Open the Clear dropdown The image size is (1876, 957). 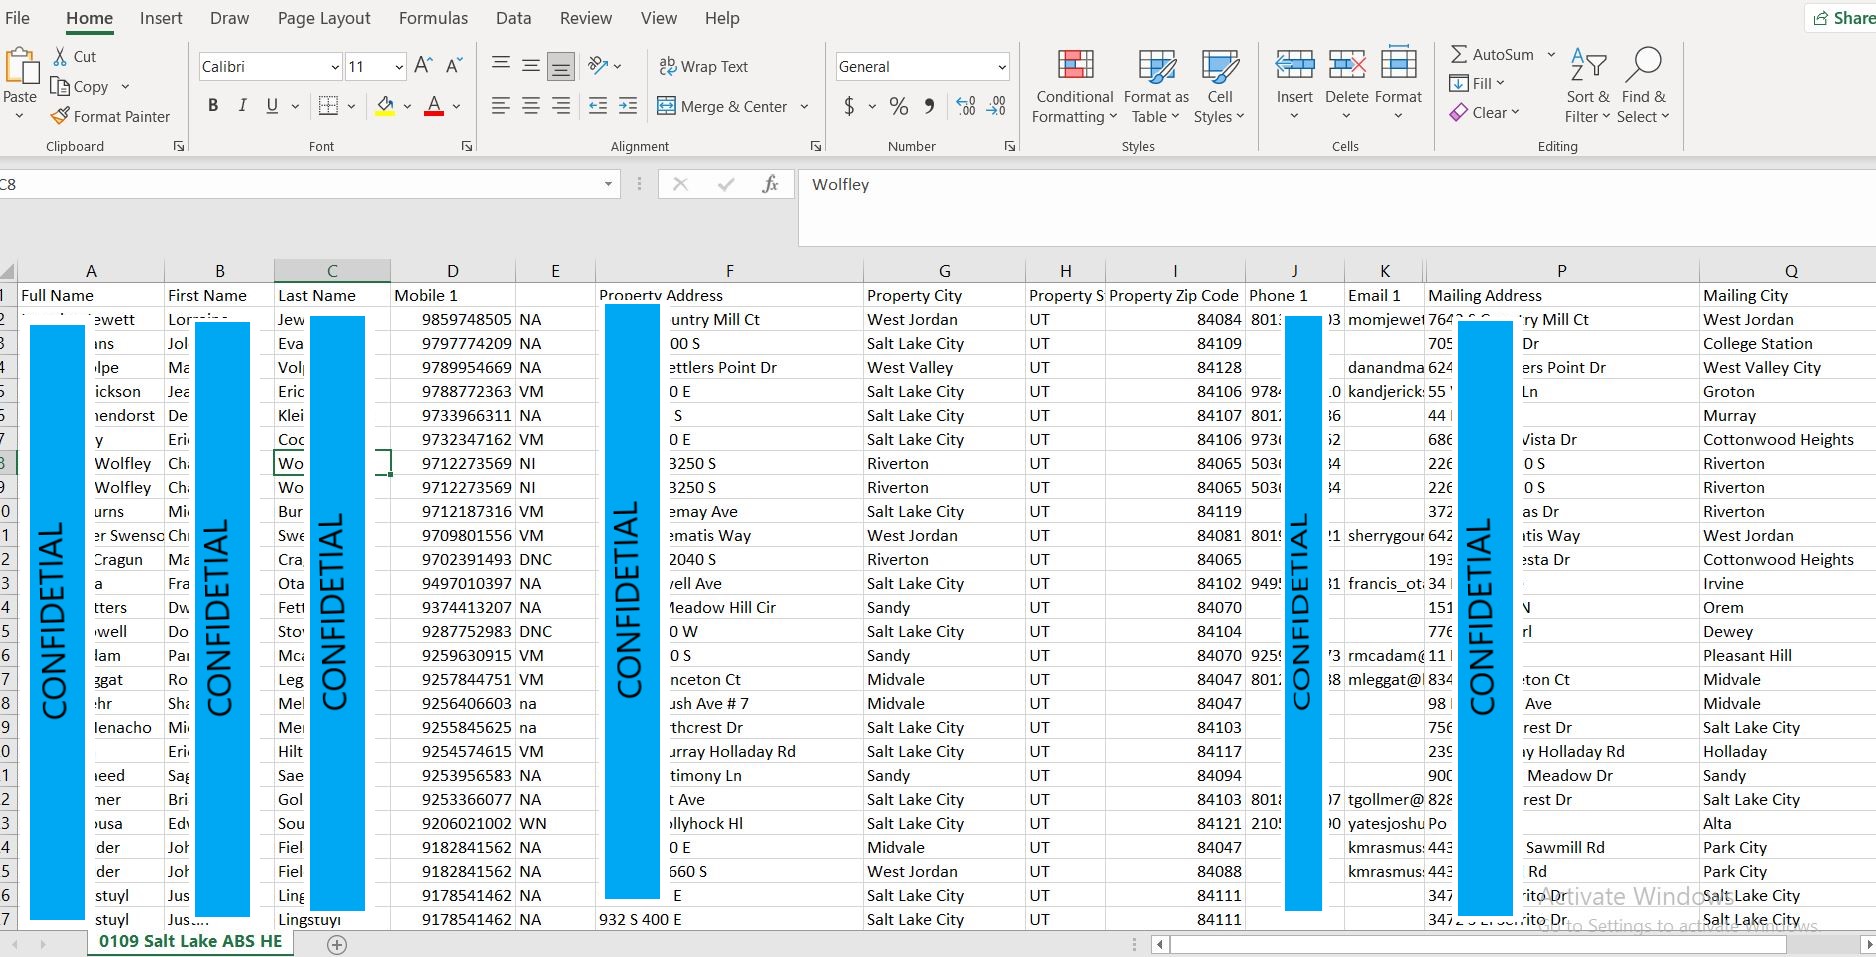1484,113
